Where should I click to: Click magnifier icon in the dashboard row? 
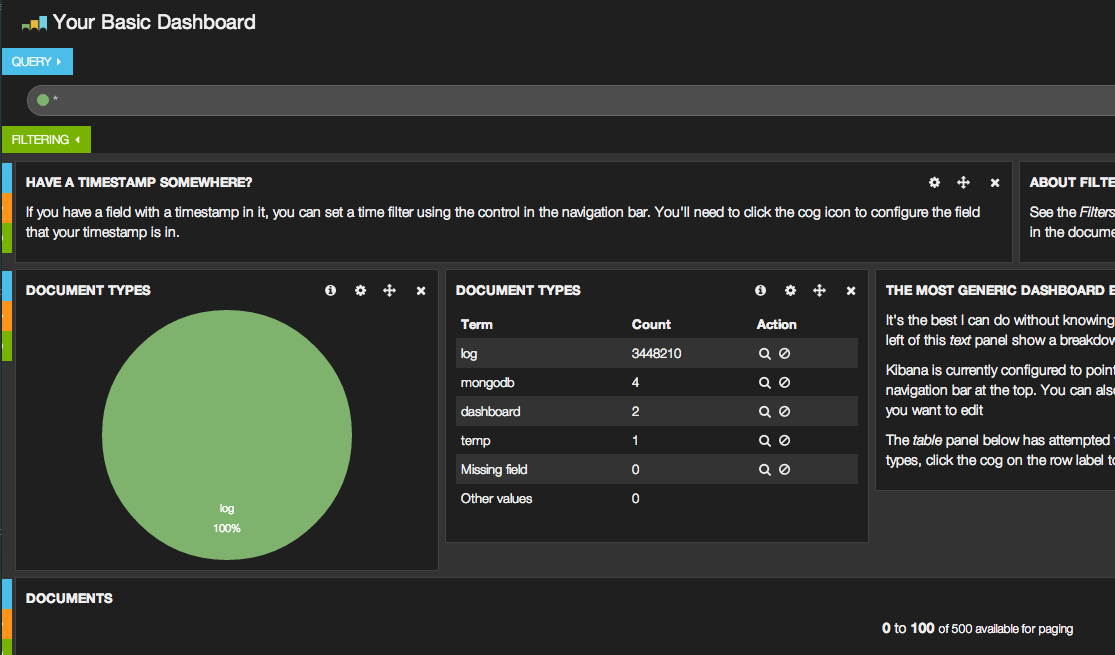(764, 412)
